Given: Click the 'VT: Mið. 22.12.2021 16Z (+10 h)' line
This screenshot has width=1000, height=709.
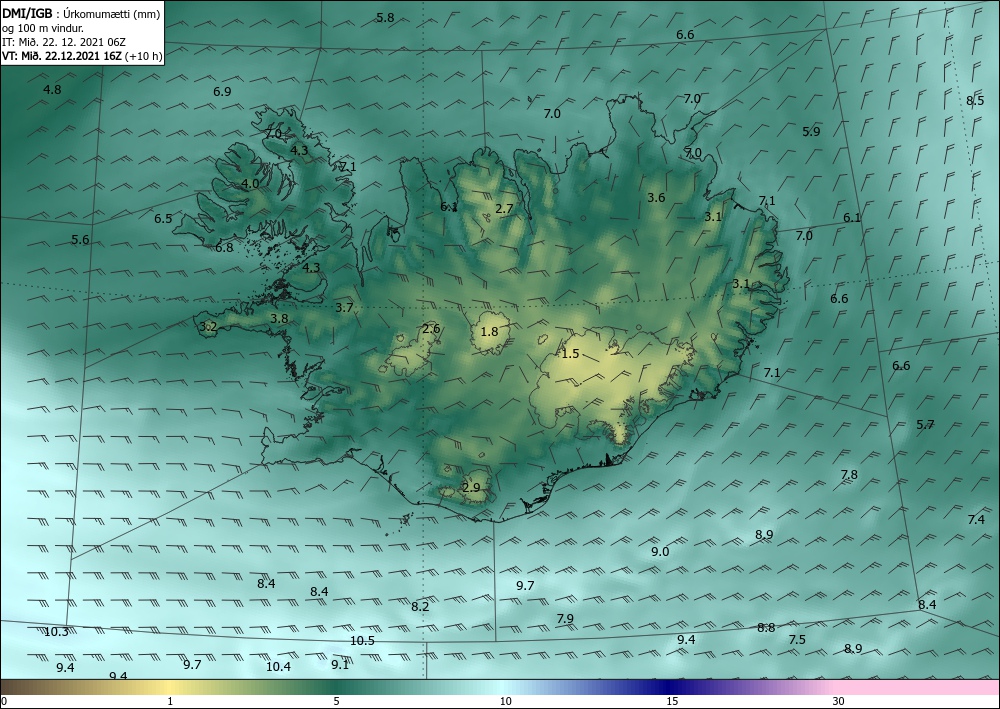Looking at the screenshot, I should coord(82,56).
